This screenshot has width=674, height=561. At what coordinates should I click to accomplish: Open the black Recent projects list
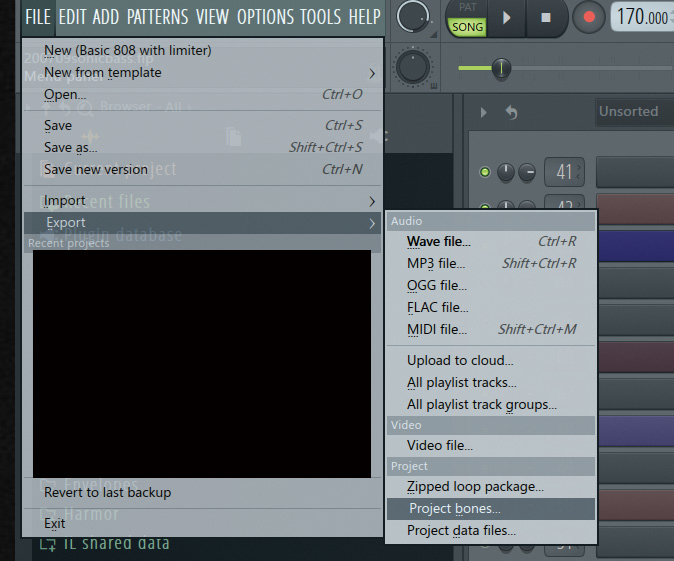(x=202, y=364)
